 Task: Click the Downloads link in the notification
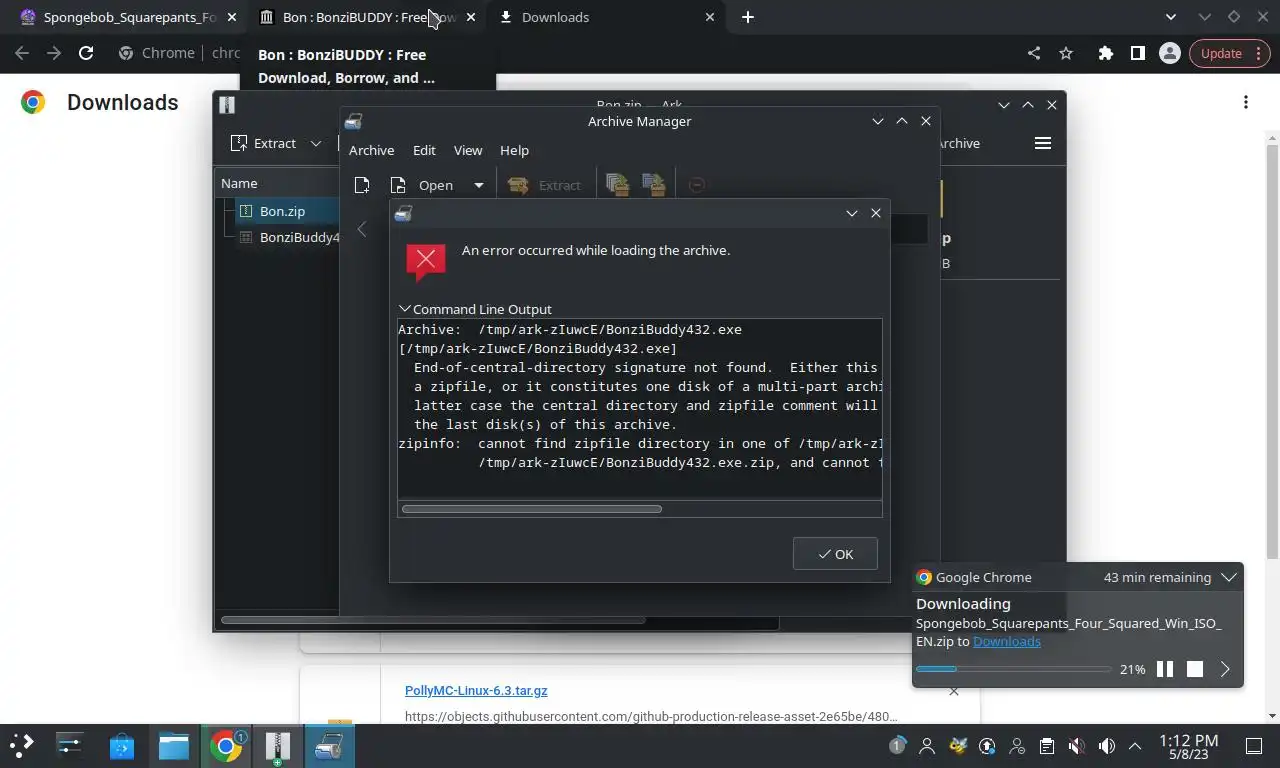coord(1006,641)
